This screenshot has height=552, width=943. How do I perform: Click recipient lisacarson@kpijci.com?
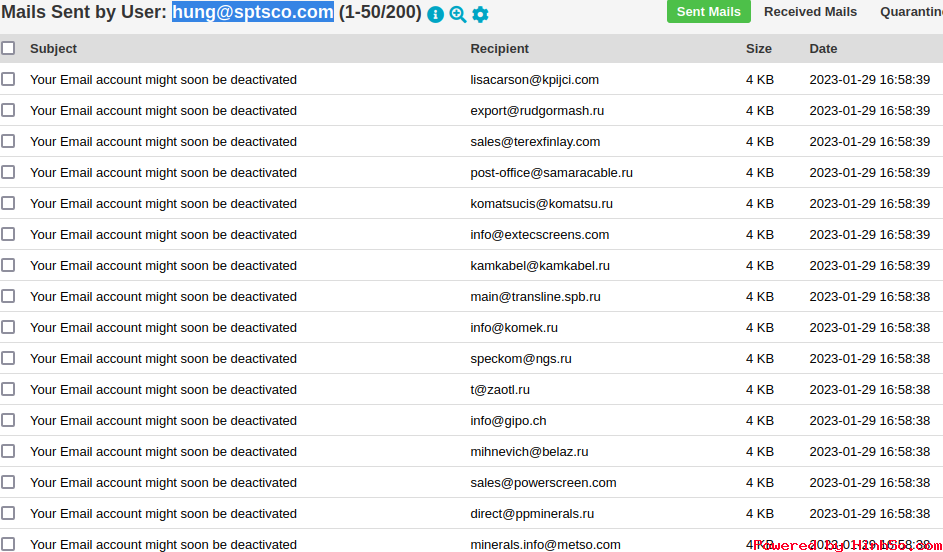tap(534, 79)
